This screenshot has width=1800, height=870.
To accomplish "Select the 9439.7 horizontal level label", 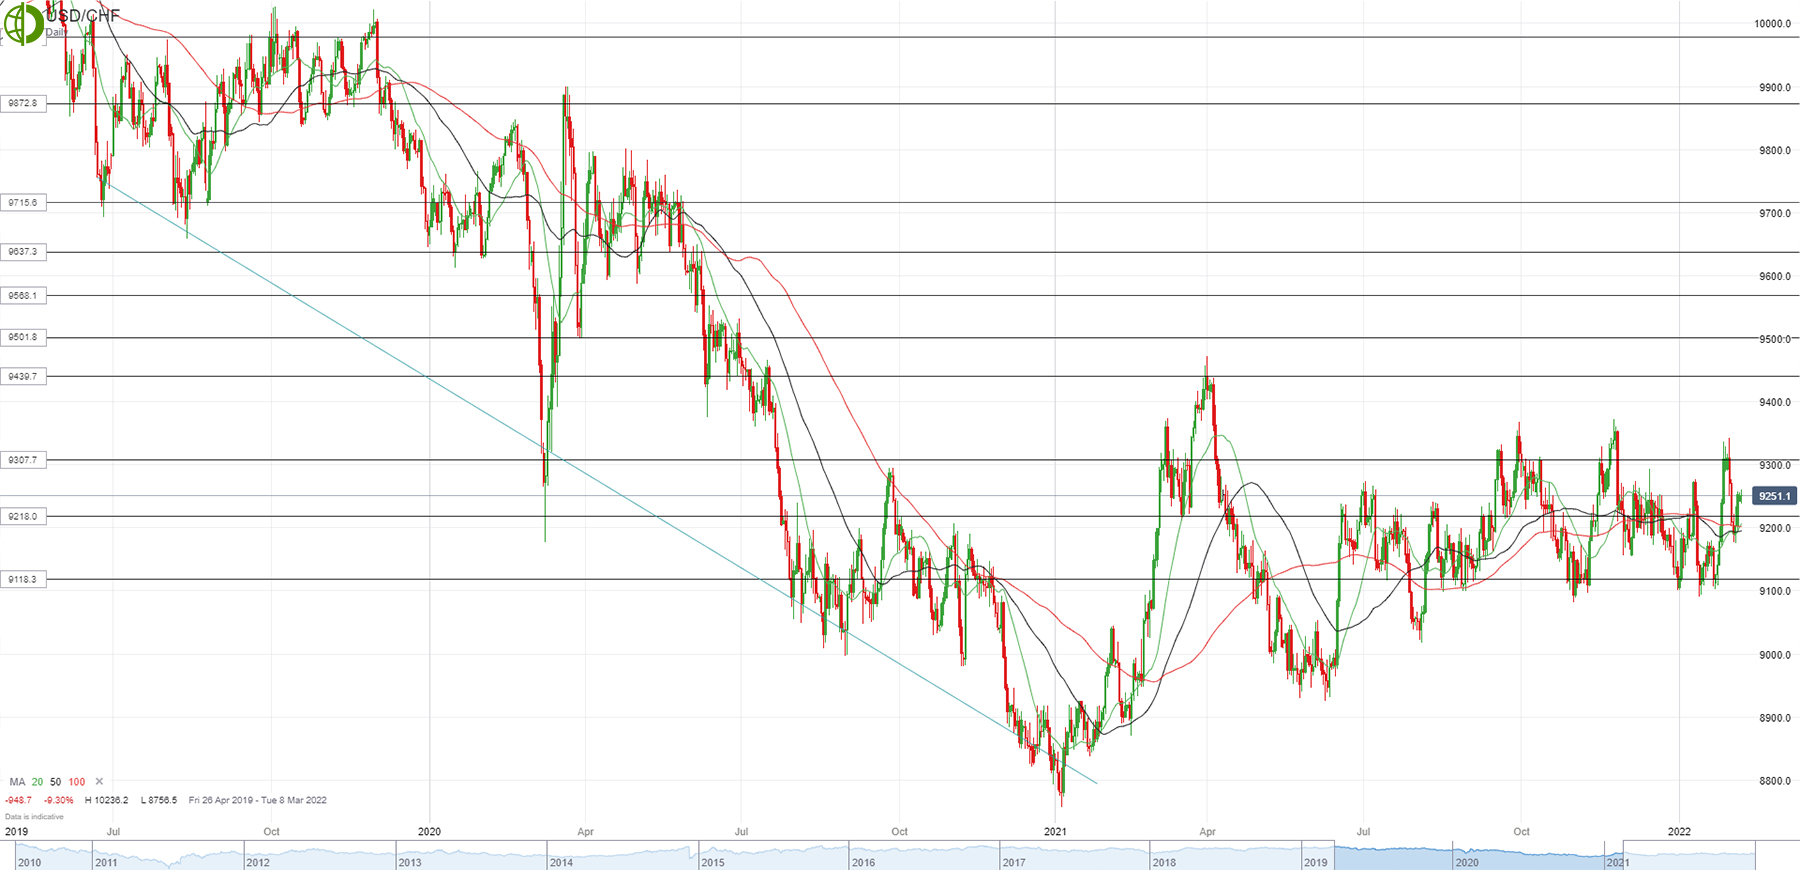I will [23, 377].
